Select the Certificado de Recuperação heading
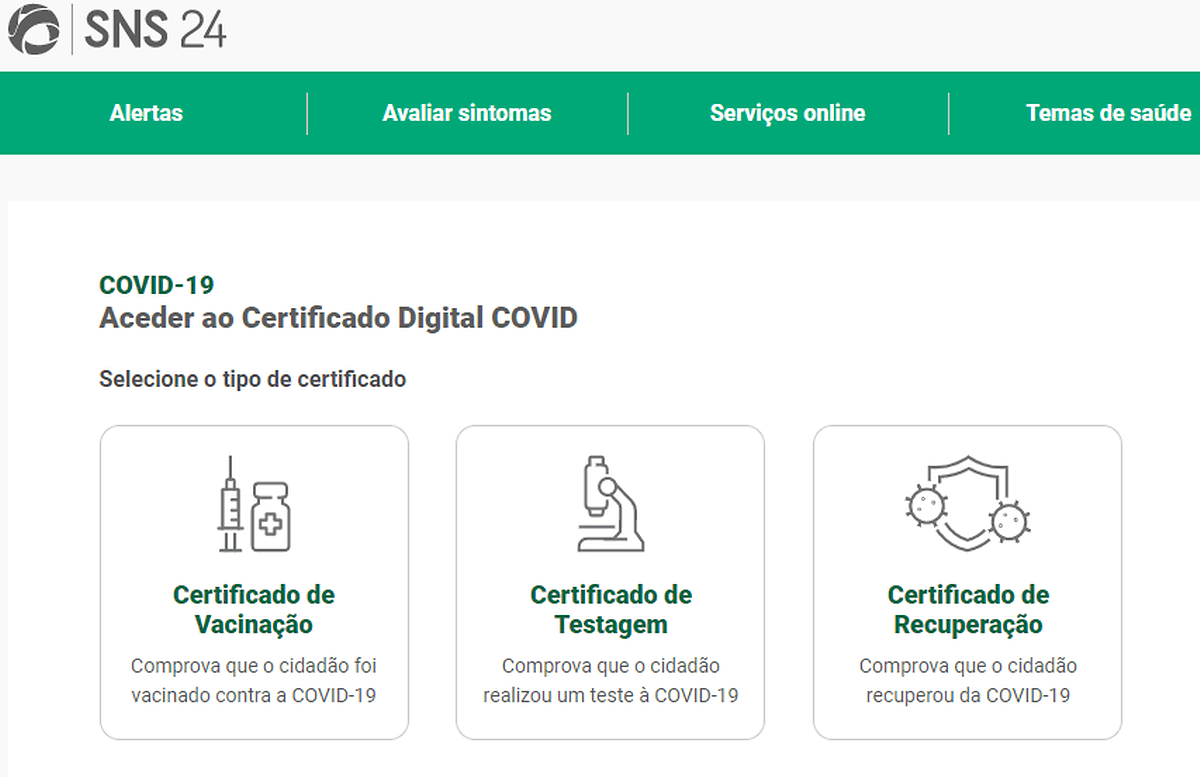 tap(968, 610)
